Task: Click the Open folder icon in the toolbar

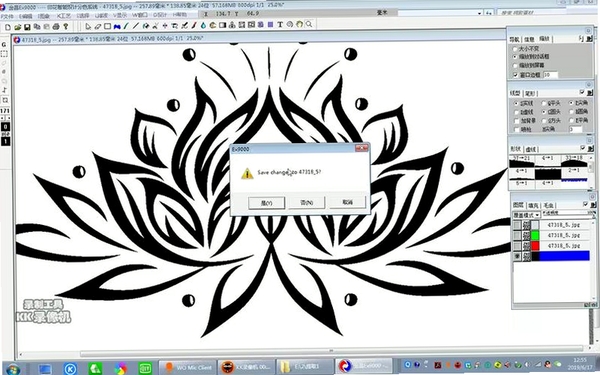Action: pyautogui.click(x=18, y=27)
